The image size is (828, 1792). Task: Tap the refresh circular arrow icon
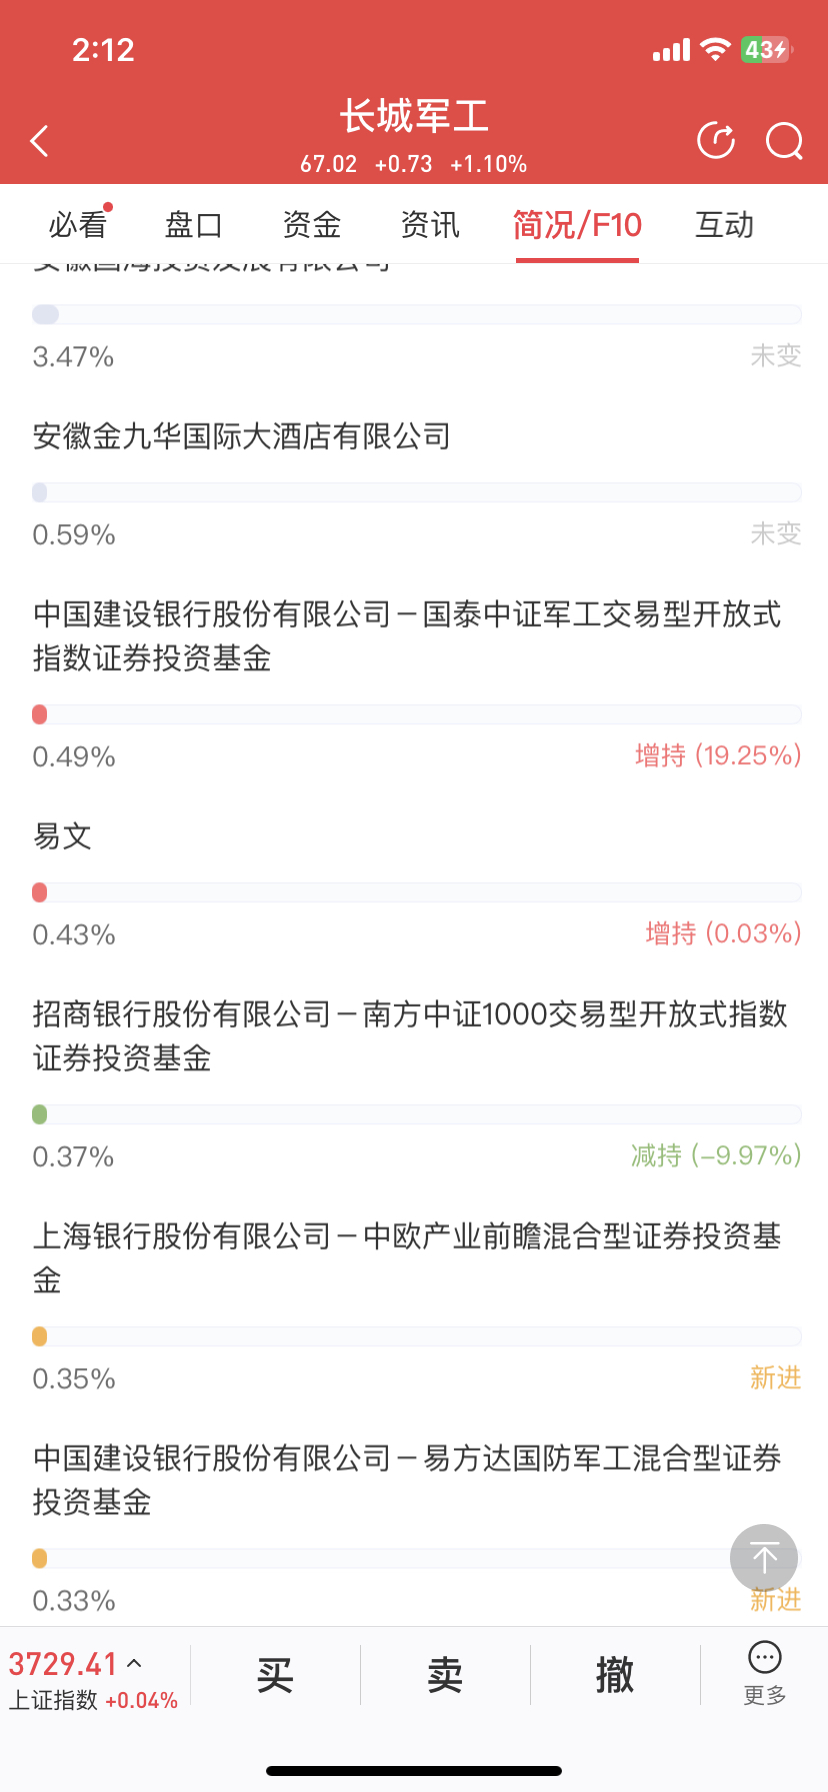coord(716,141)
